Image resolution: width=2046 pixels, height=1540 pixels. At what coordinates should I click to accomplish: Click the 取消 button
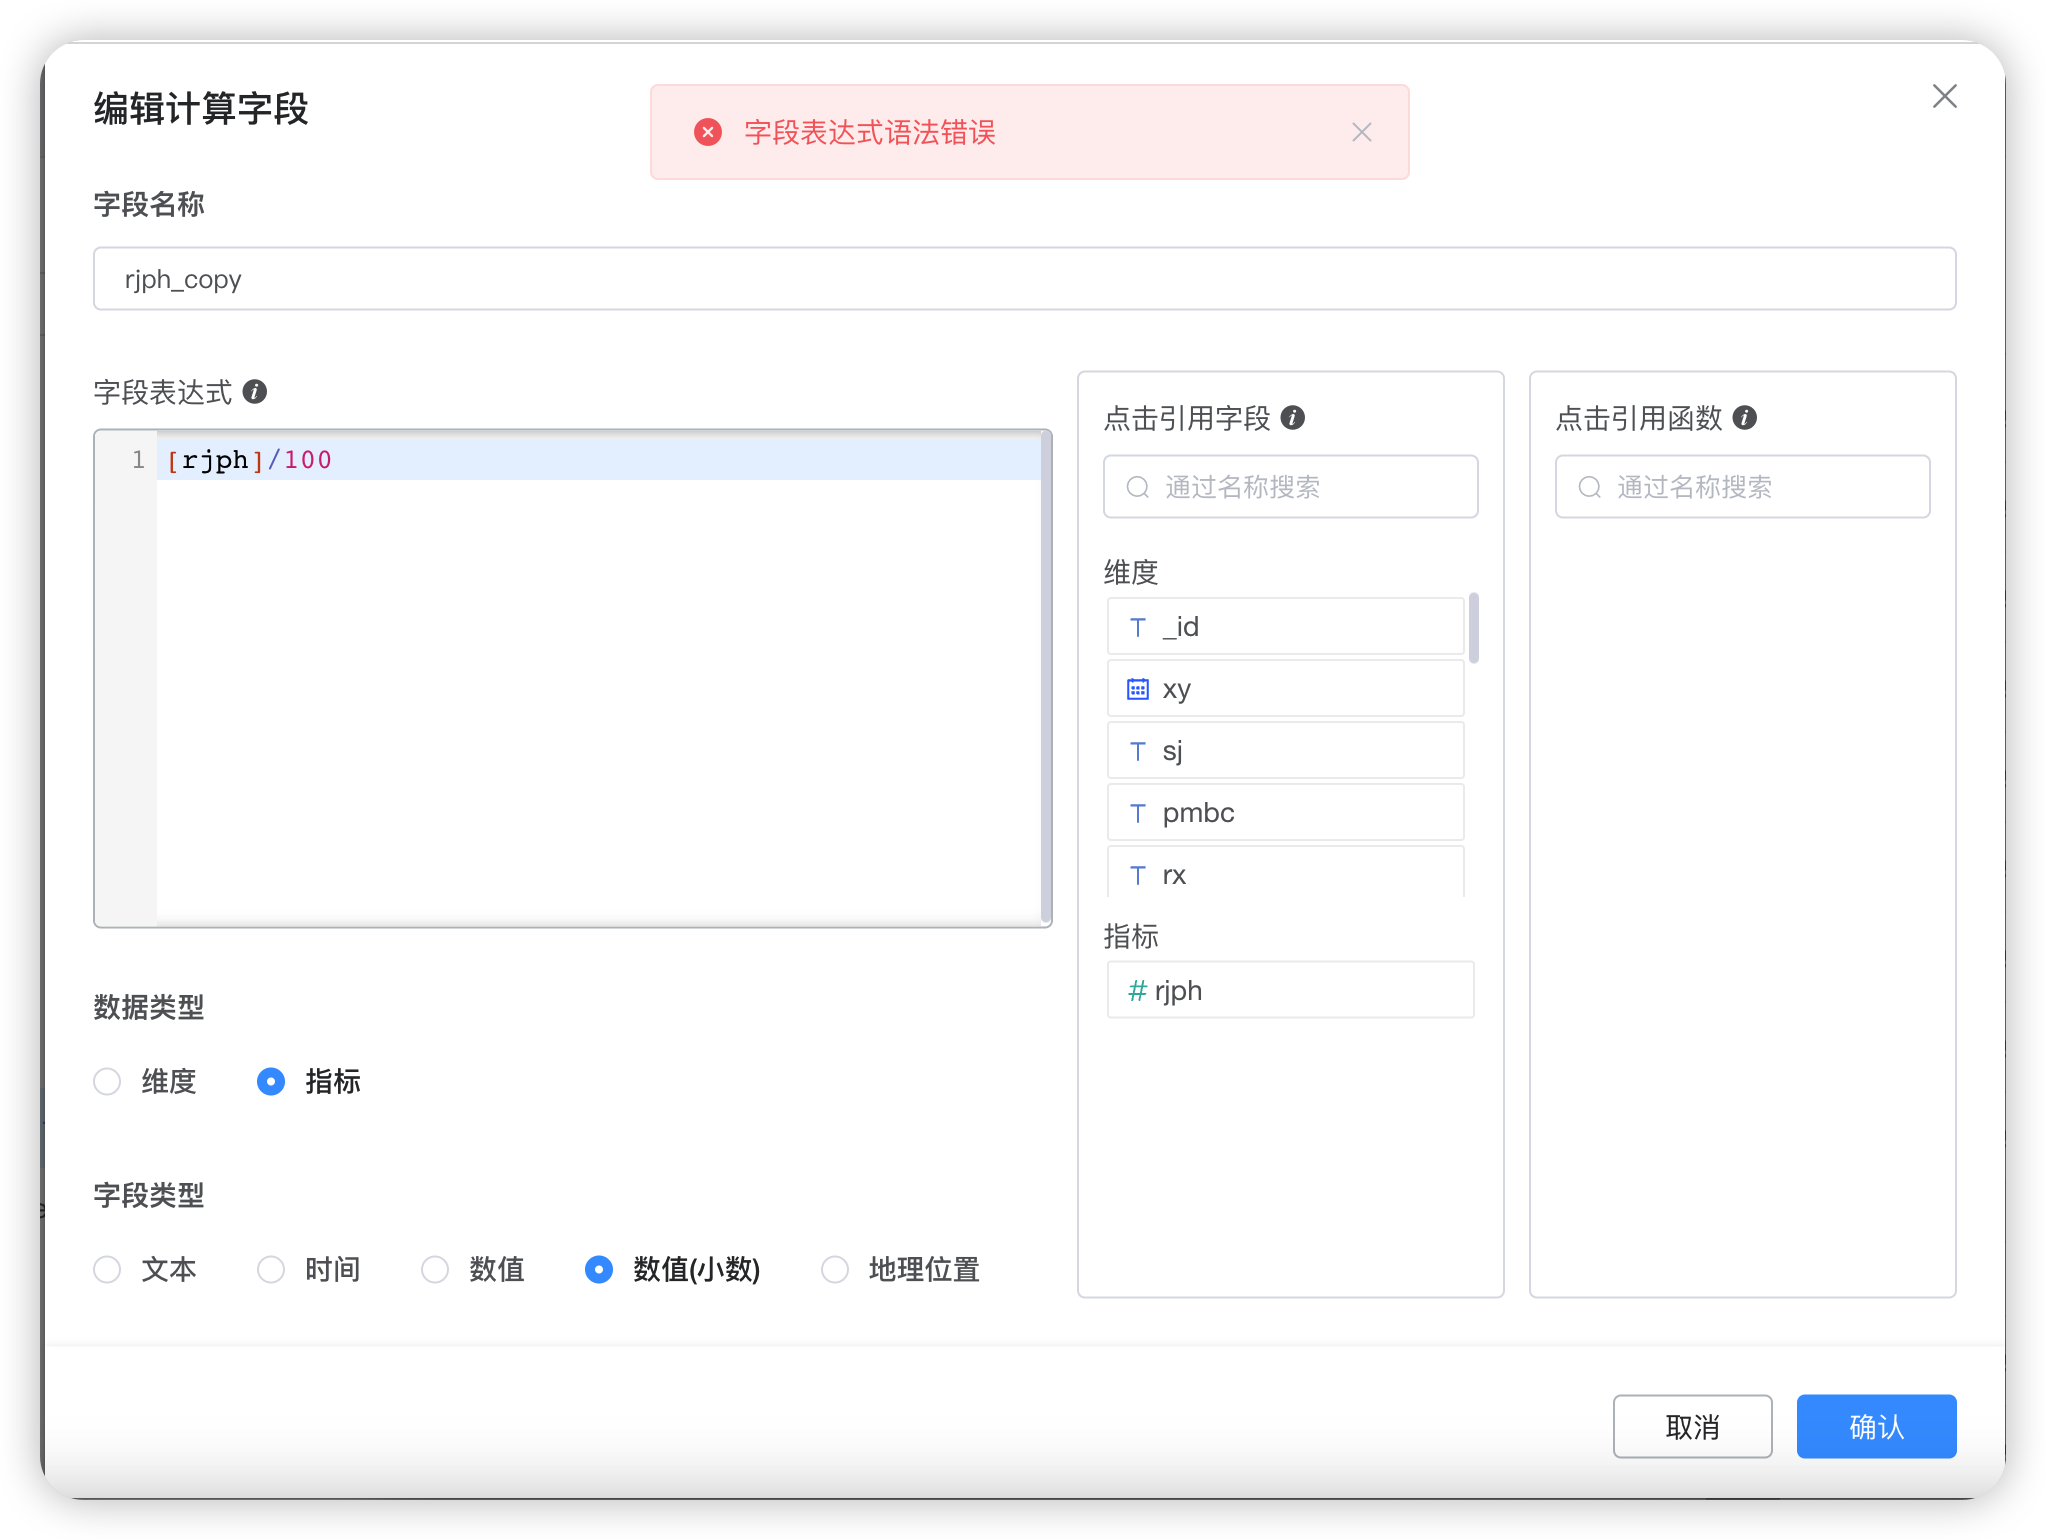[x=1692, y=1427]
